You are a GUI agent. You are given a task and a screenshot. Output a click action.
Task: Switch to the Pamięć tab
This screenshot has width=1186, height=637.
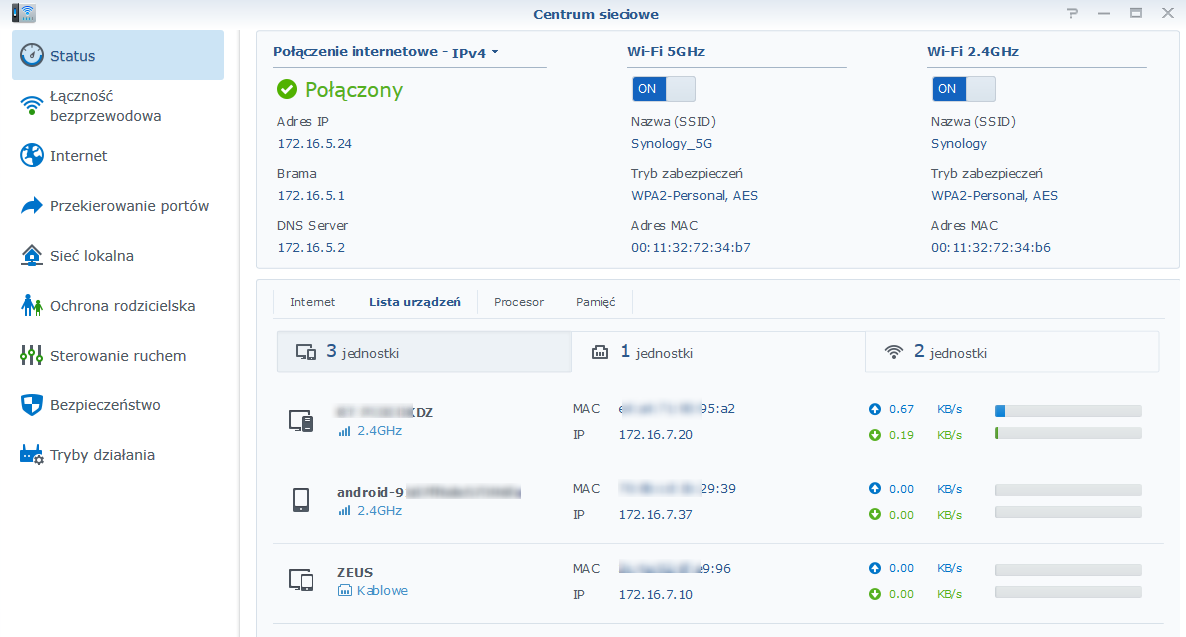coord(595,302)
